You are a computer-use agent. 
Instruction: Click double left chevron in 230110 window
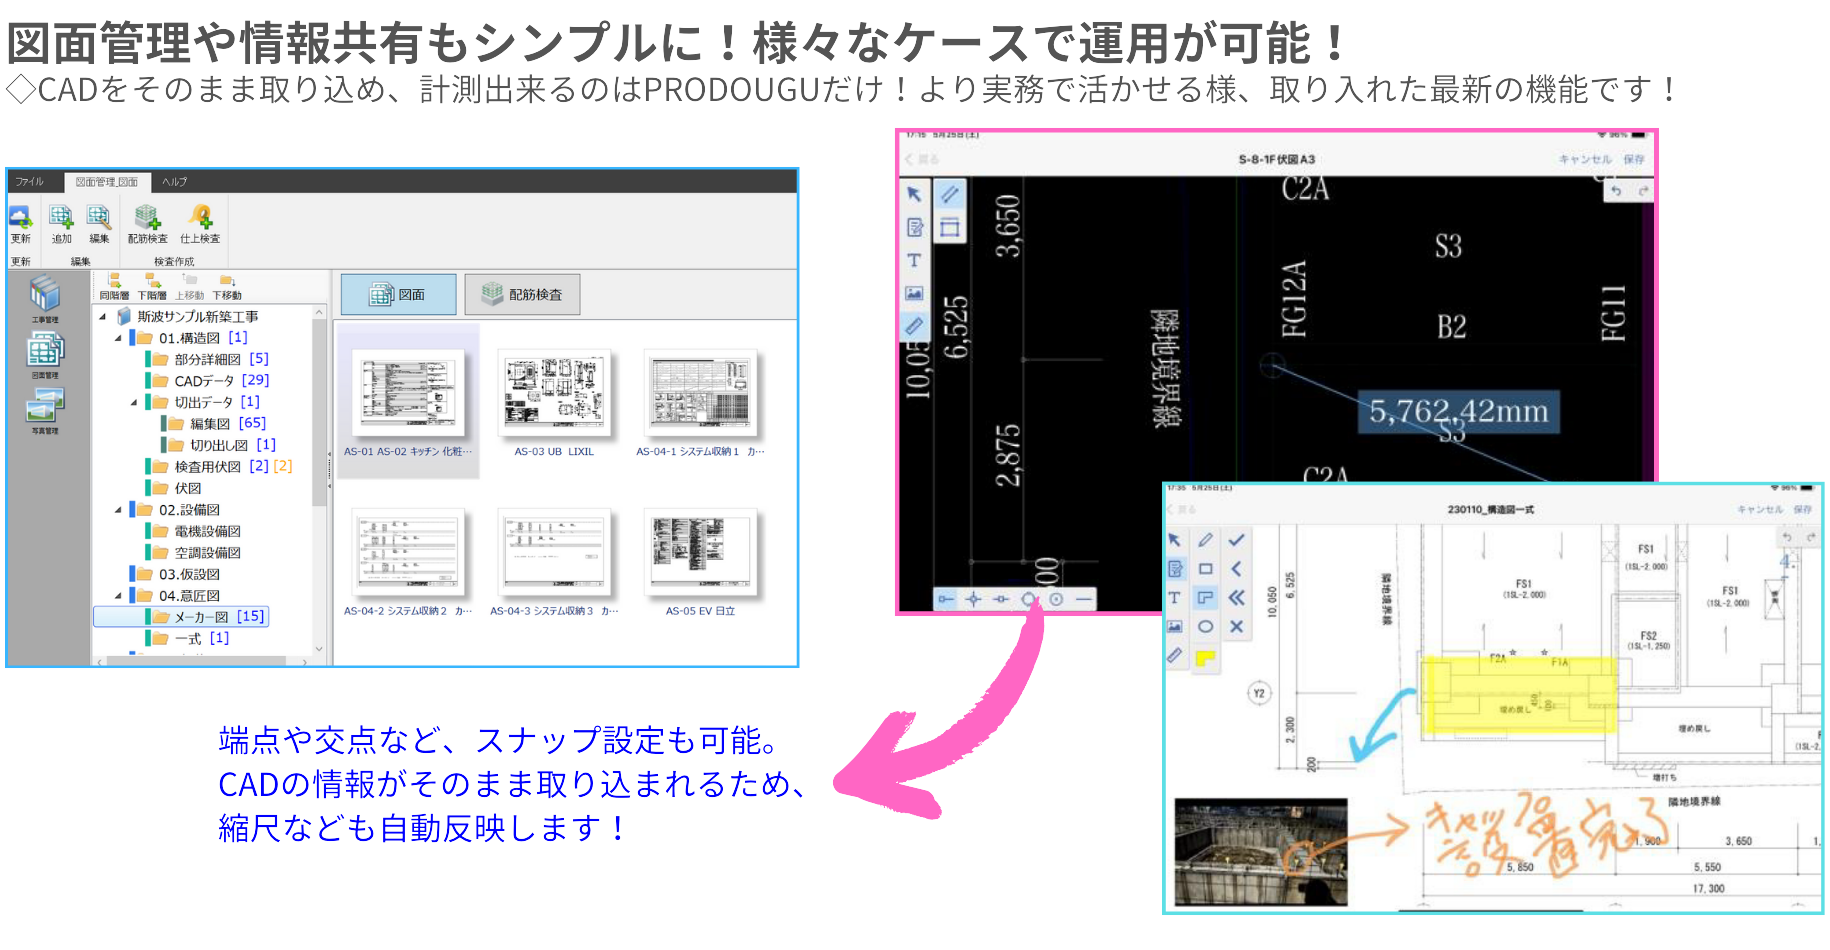[1237, 598]
